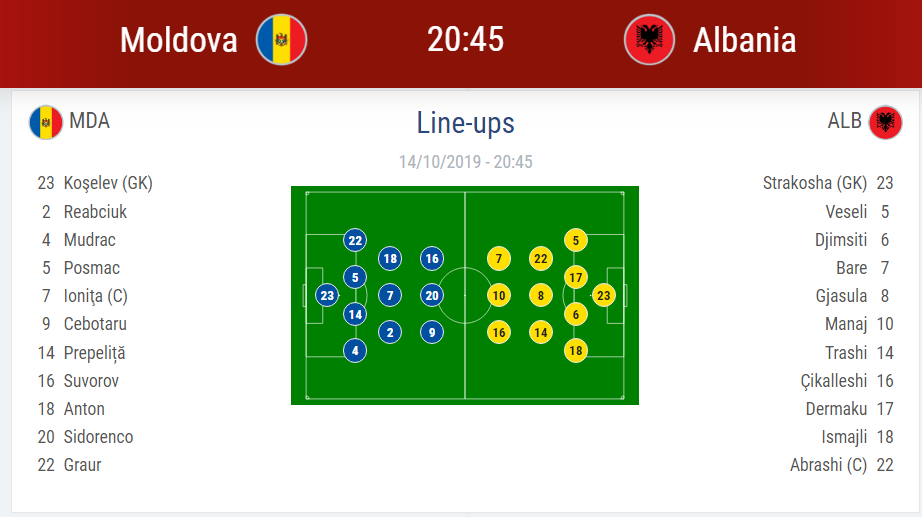Select Koşelev (GK) in Moldova lineup
922x517 pixels.
point(108,183)
